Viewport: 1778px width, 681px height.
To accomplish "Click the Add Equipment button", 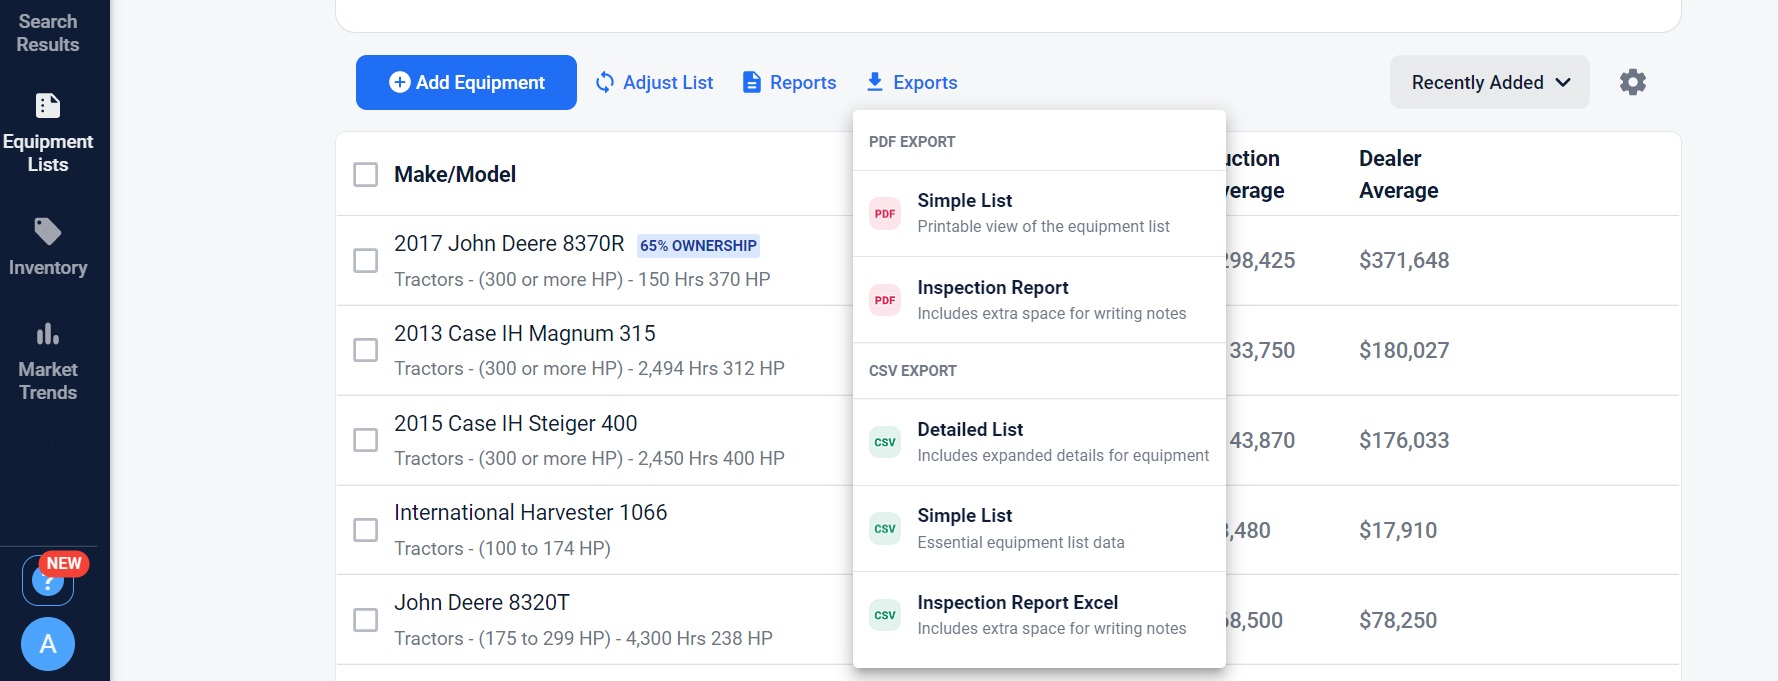I will click(466, 82).
